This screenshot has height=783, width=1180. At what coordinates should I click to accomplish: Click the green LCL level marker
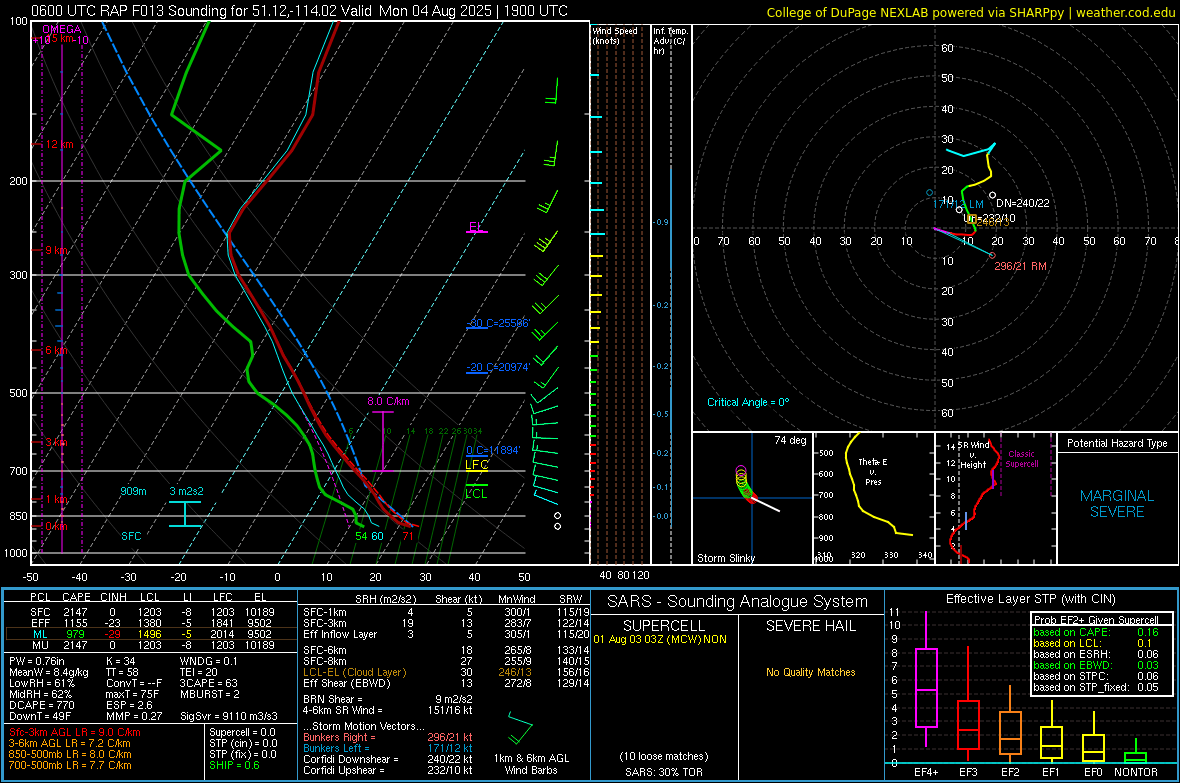pos(476,492)
